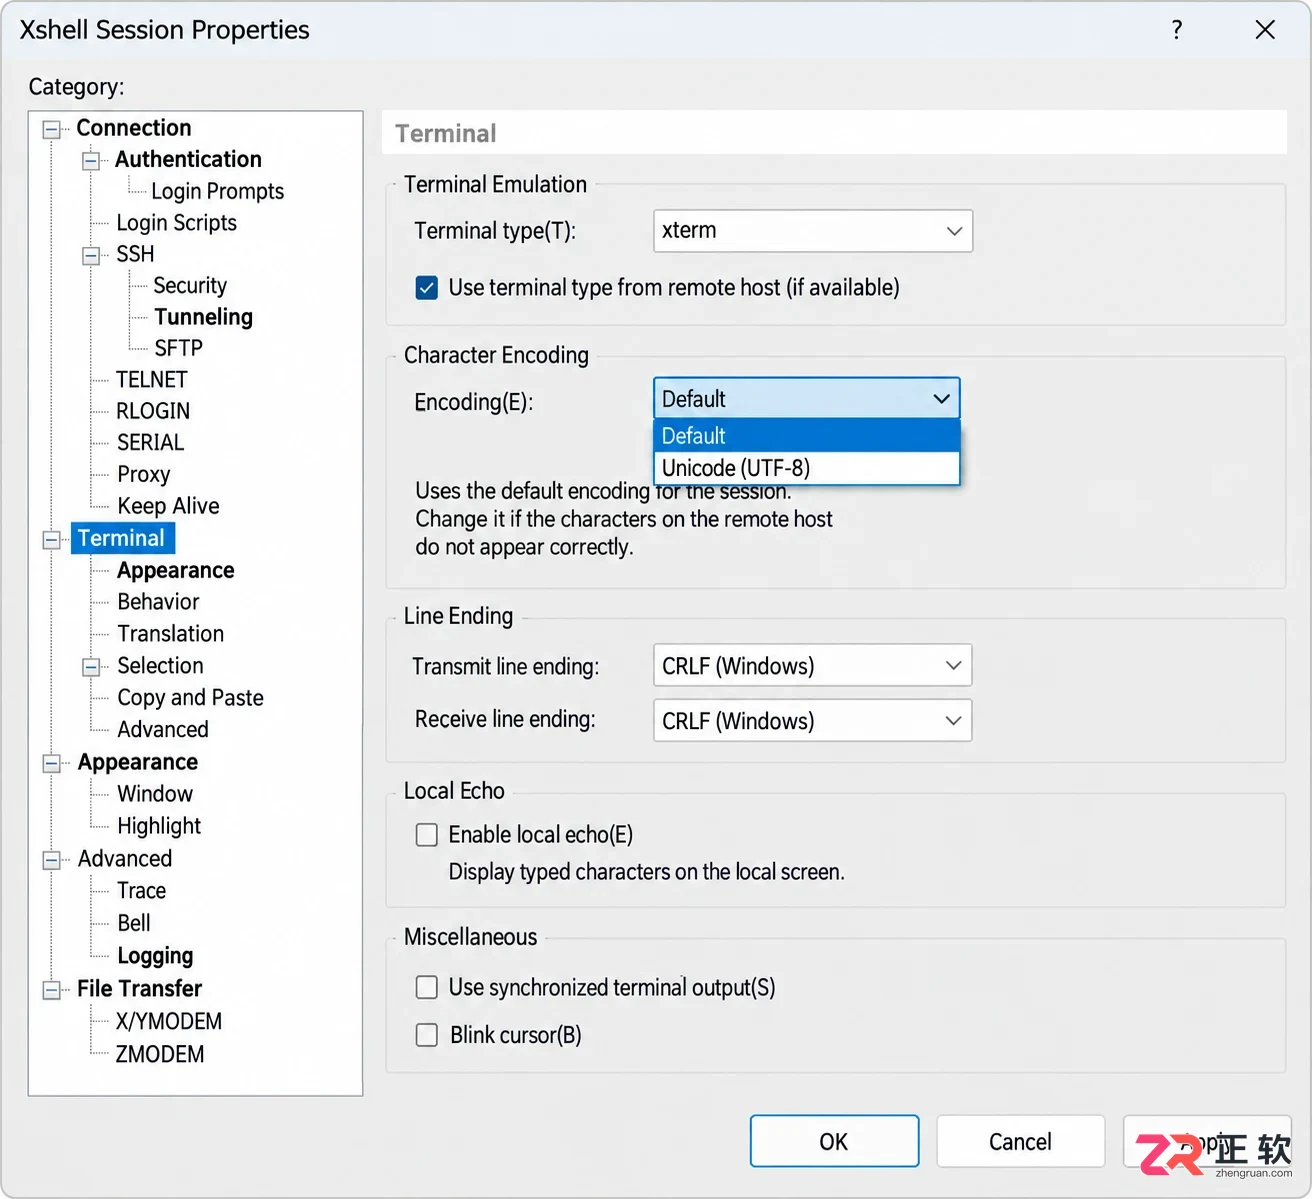Screen dimensions: 1312x1199
Task: Select Translation under Terminal
Action: 170,634
